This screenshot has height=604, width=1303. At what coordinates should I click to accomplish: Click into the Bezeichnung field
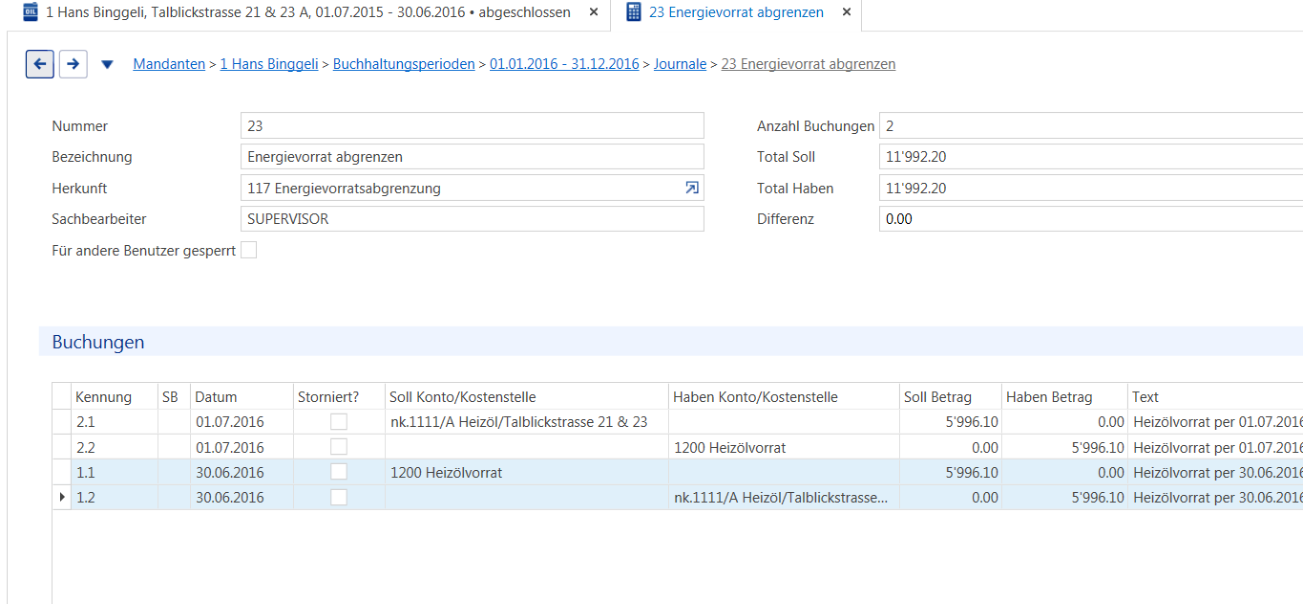472,157
